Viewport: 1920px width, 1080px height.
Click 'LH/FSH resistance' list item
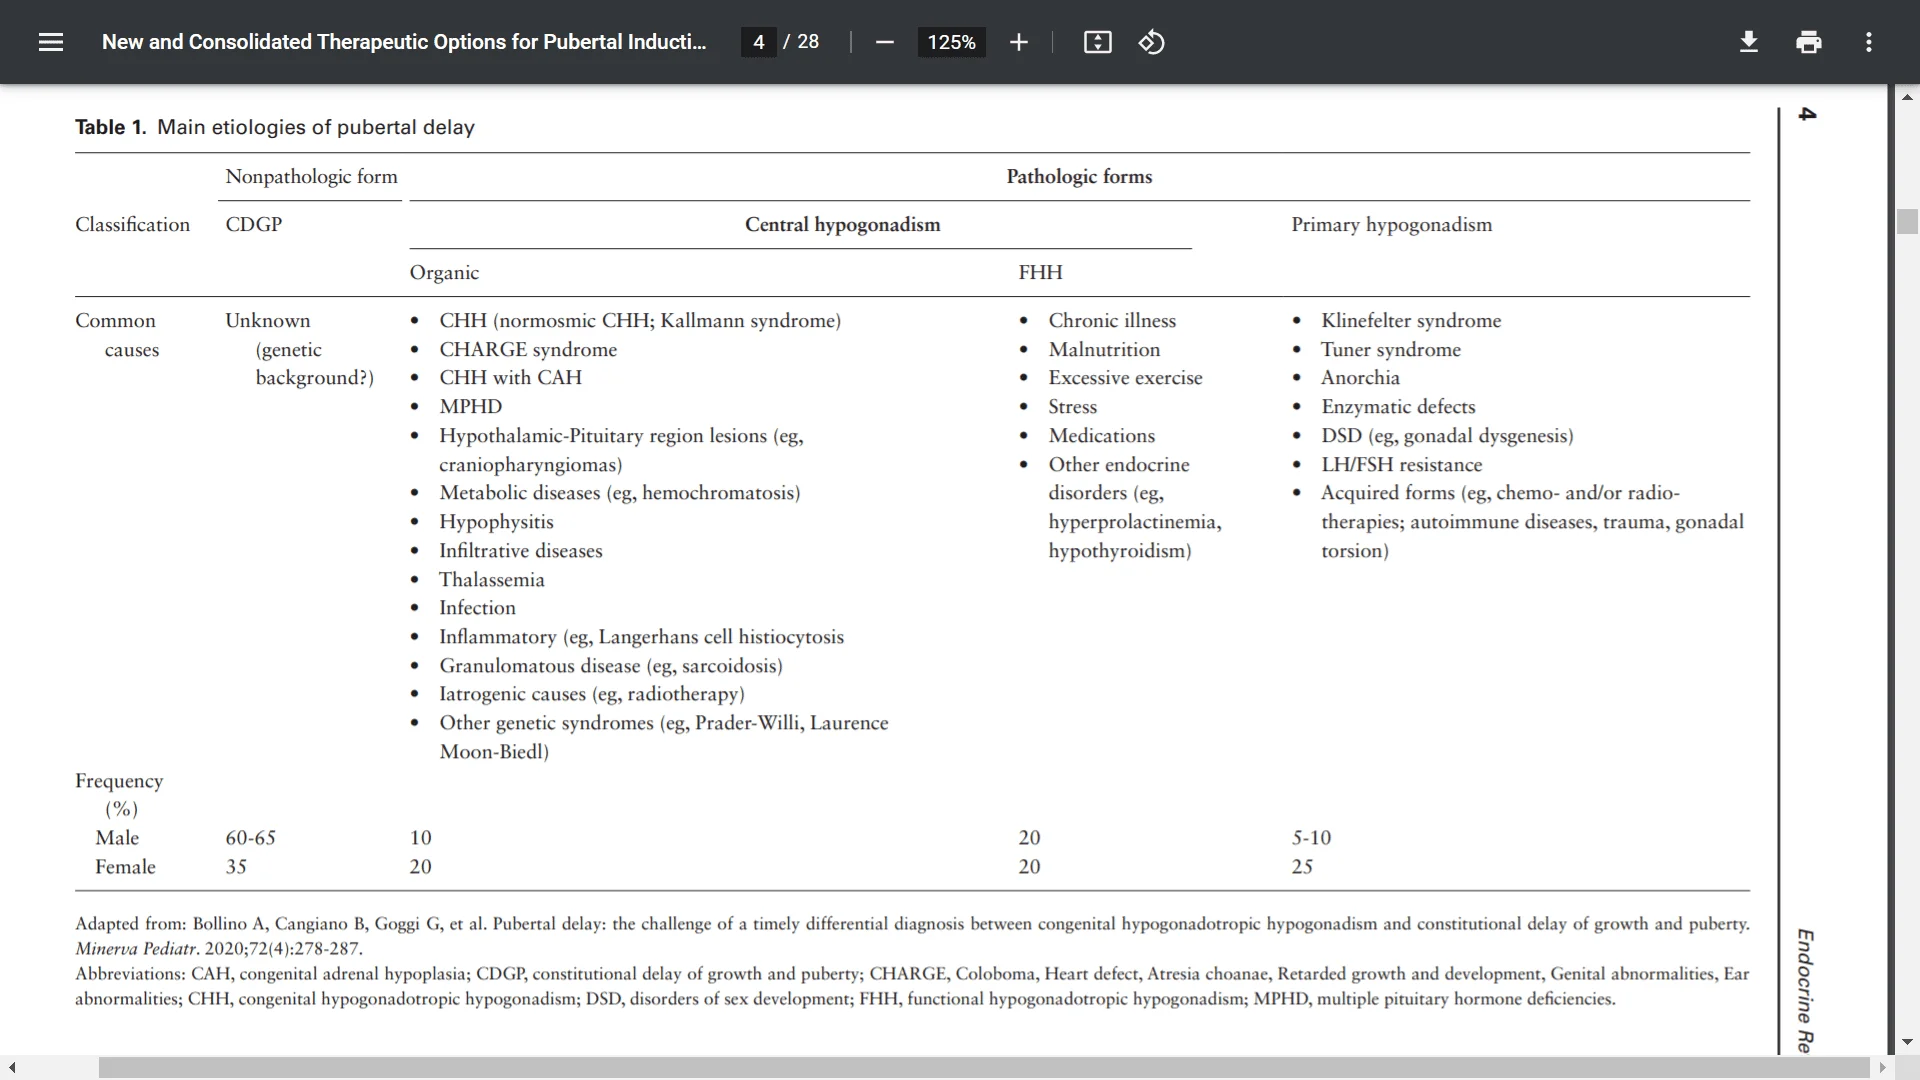(1401, 465)
